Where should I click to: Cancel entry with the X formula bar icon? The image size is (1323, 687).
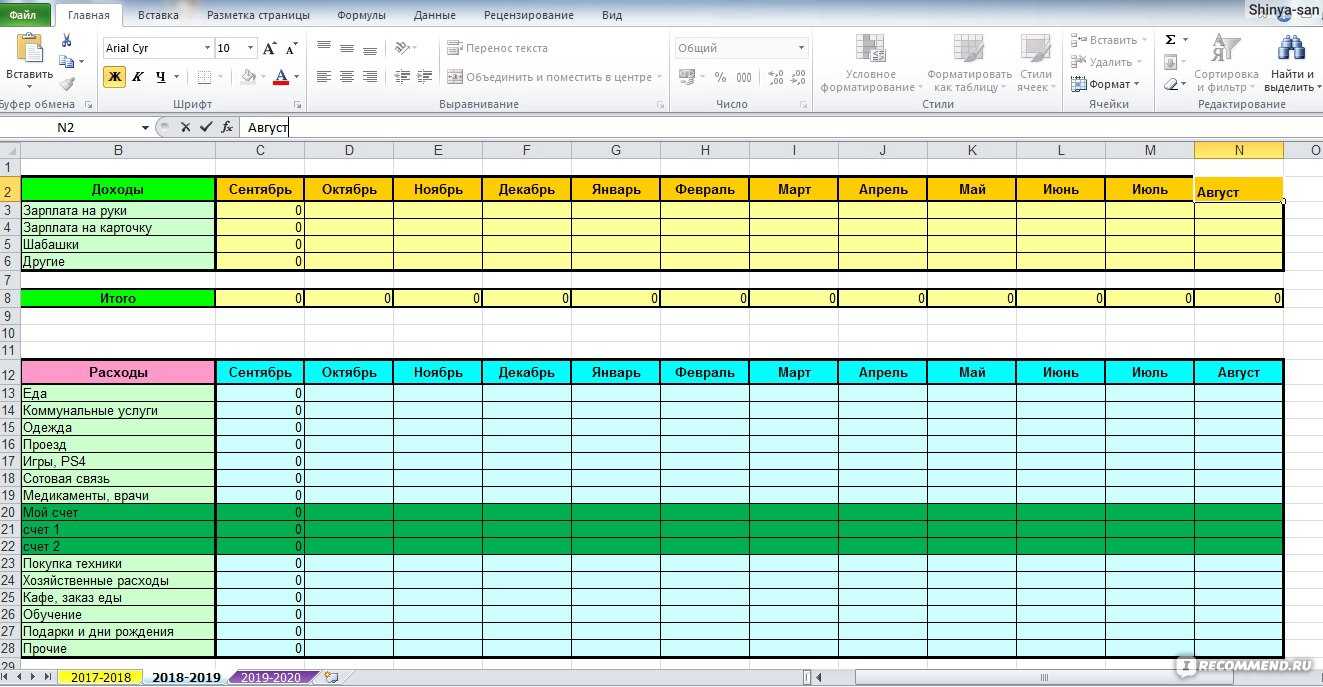tap(185, 127)
